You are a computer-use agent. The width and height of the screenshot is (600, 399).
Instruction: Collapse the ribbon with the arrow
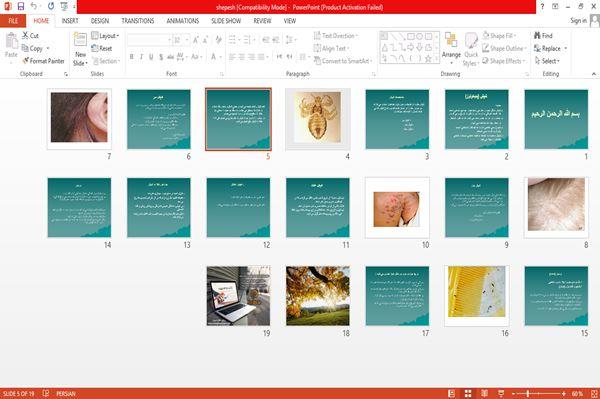(594, 74)
